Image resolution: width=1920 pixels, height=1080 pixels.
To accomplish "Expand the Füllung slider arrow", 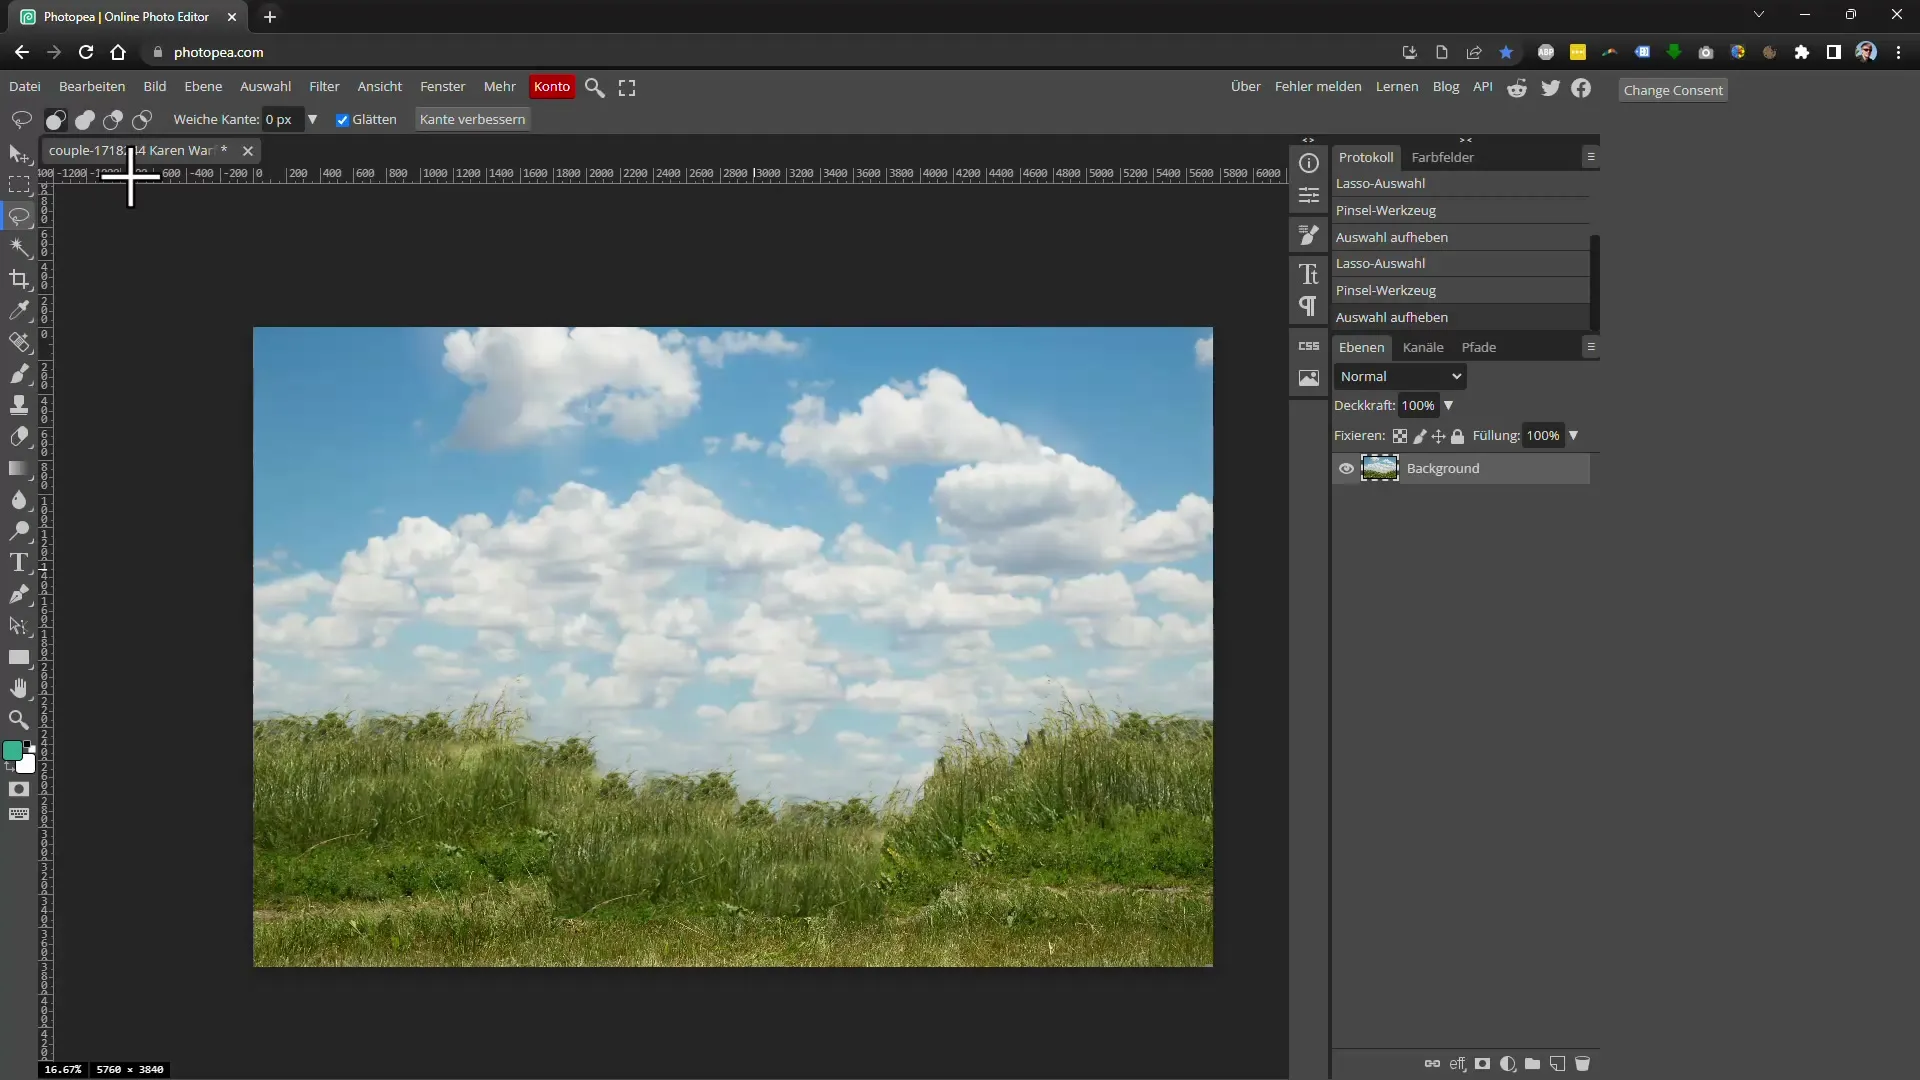I will click(x=1573, y=436).
